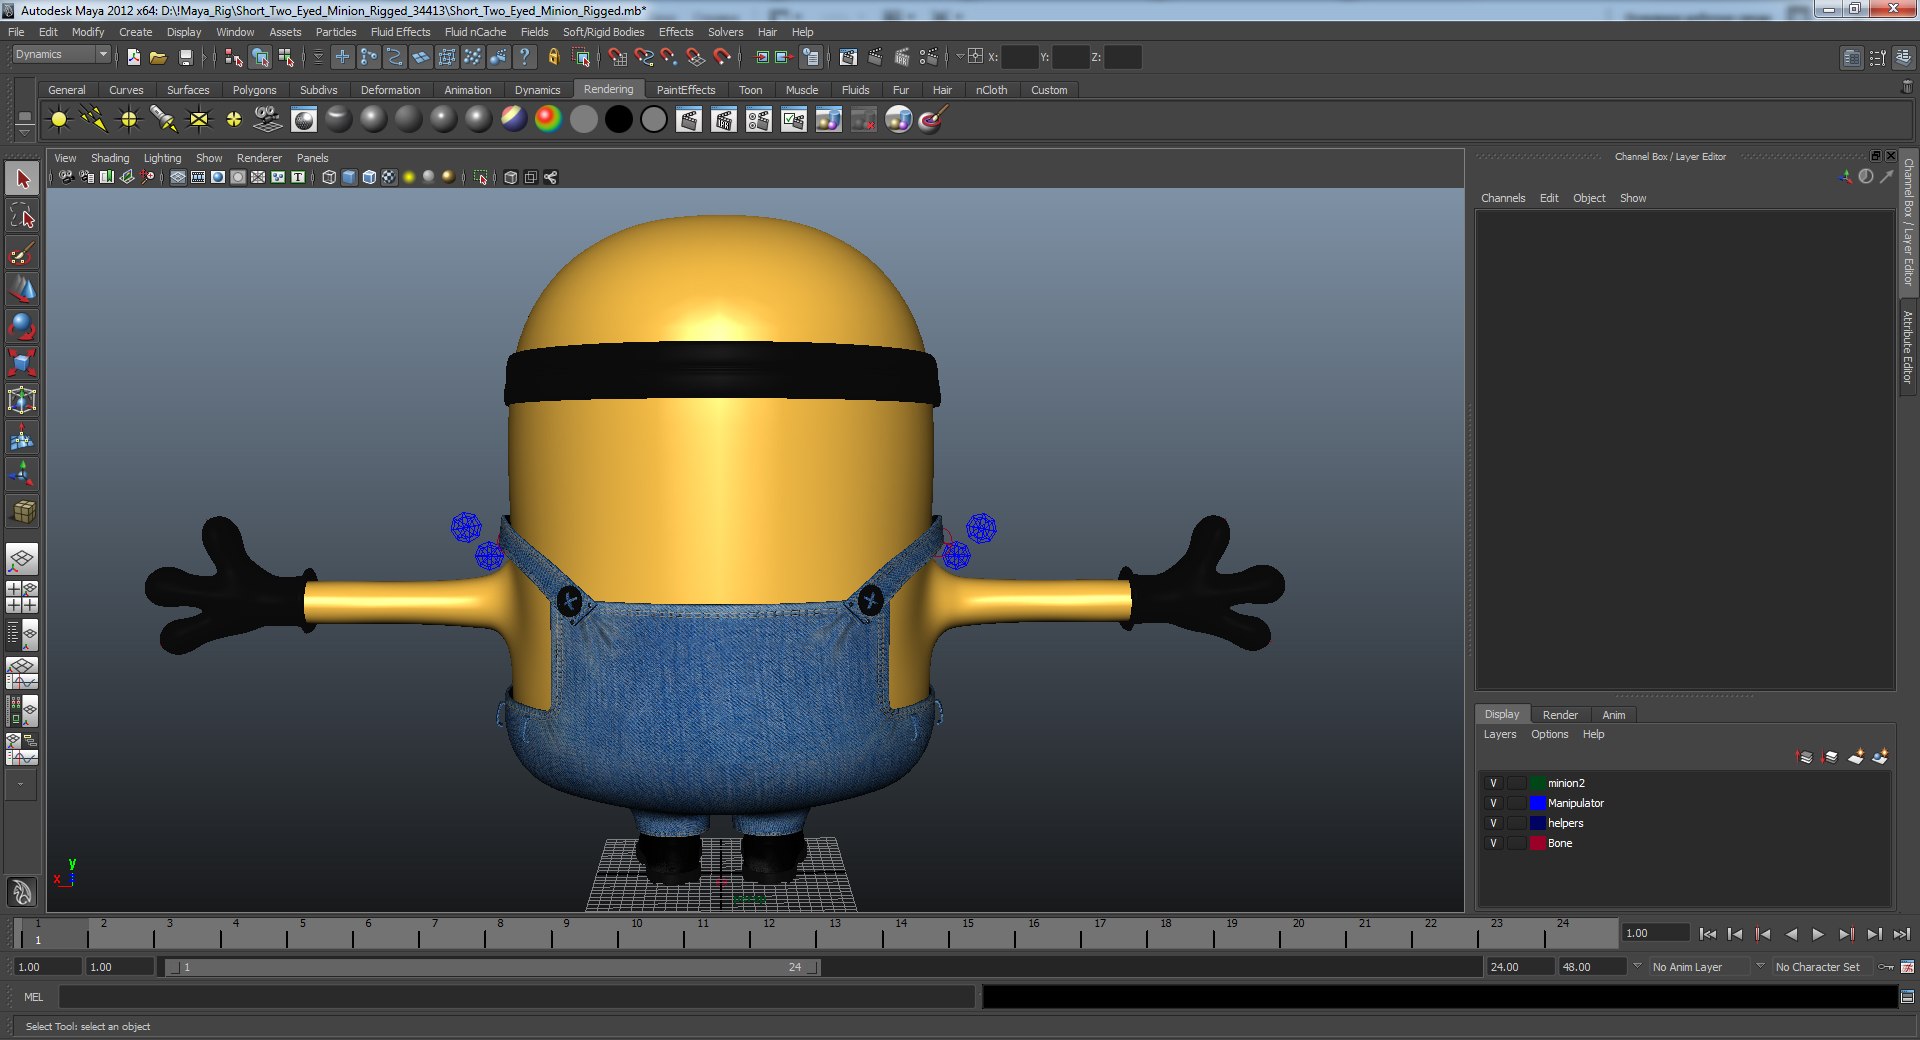Change color of Bone layer swatch
1920x1040 pixels.
click(1538, 843)
